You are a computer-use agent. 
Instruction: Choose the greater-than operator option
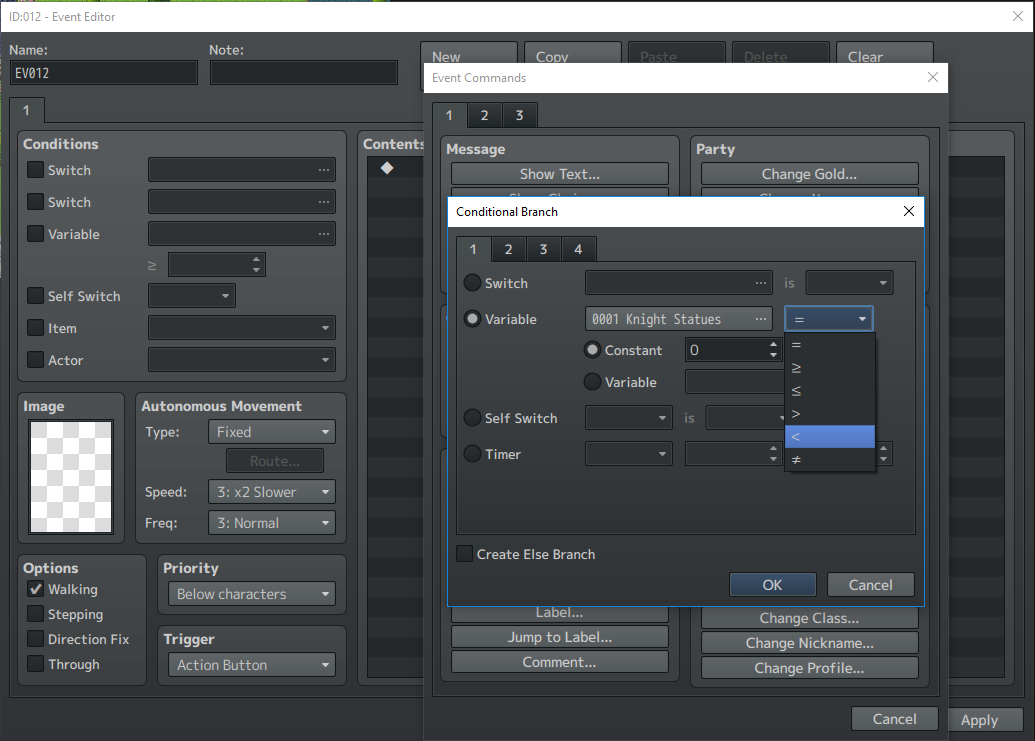click(x=830, y=414)
